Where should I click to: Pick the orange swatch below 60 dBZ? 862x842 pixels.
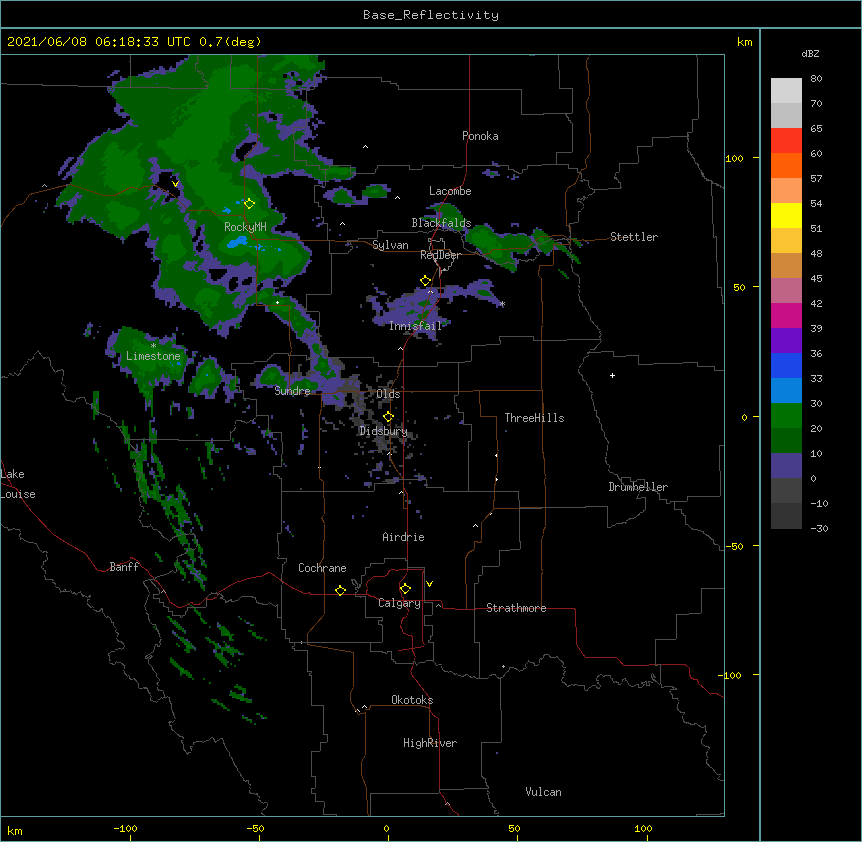pos(786,165)
